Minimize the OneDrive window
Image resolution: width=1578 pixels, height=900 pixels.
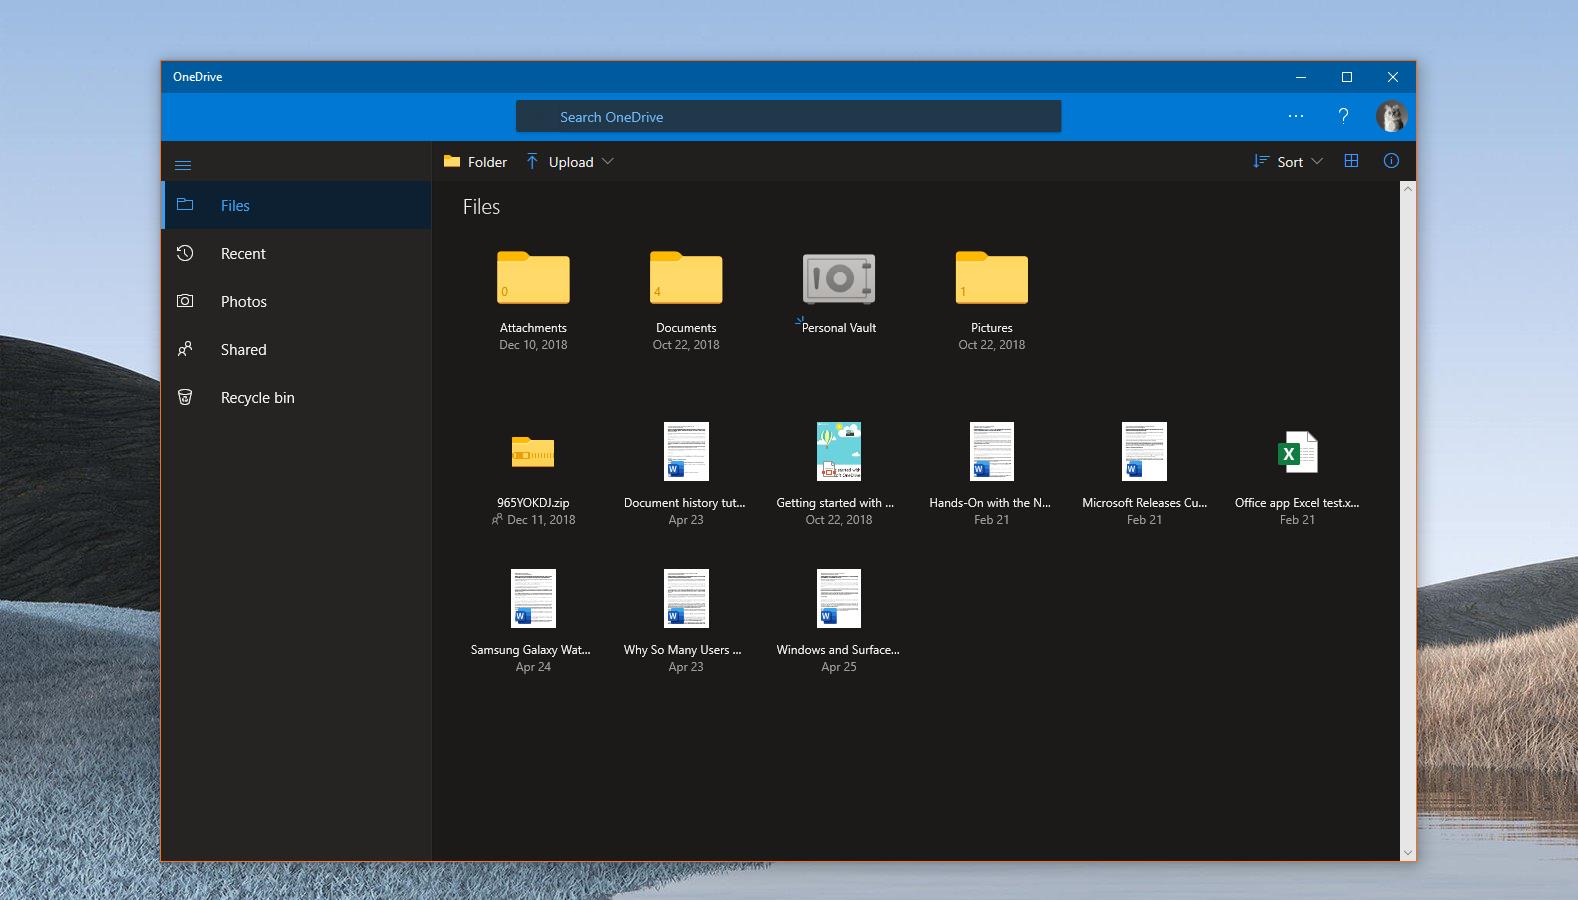[x=1301, y=77]
